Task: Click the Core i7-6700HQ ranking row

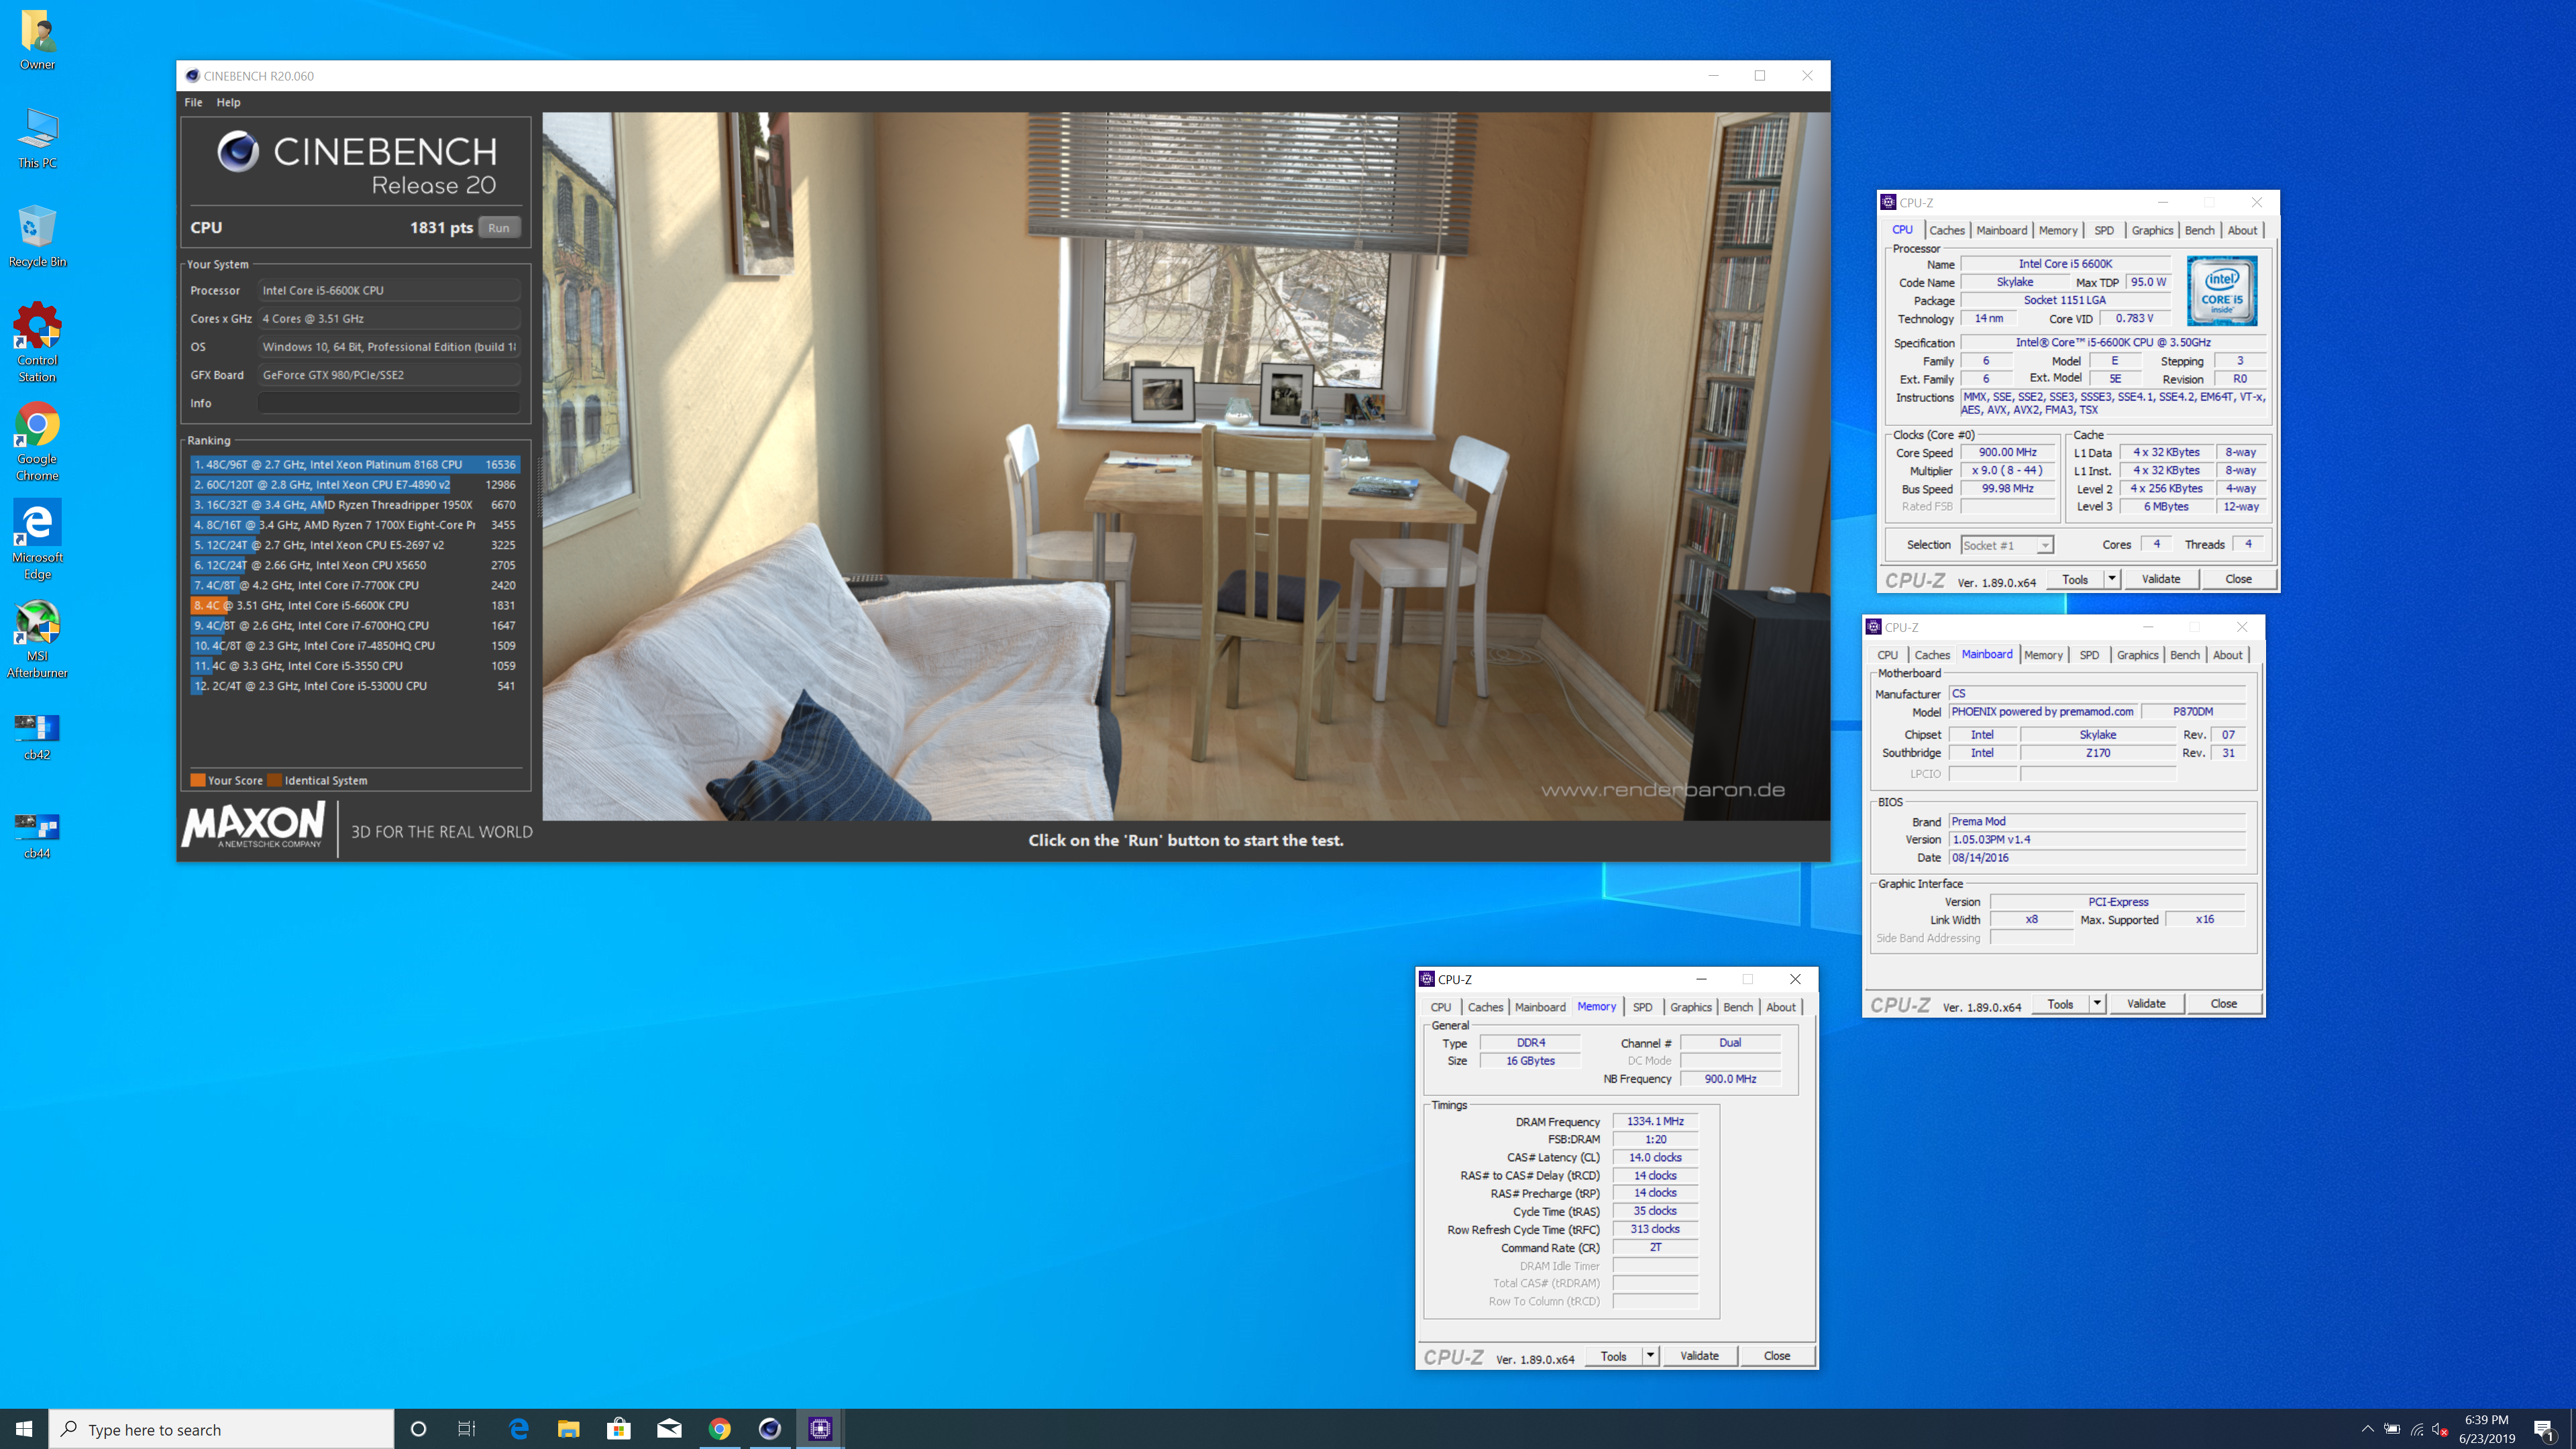Action: coord(355,625)
